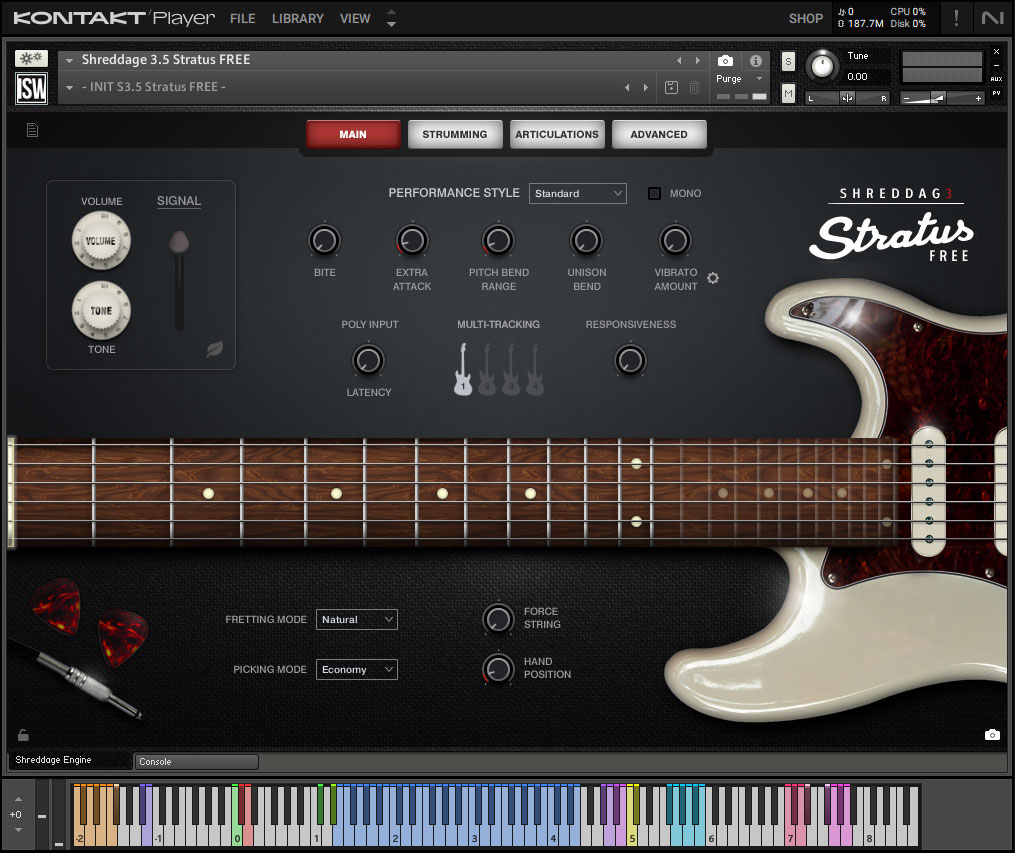Open the vibrato settings gear
The width and height of the screenshot is (1015, 853).
[x=713, y=278]
